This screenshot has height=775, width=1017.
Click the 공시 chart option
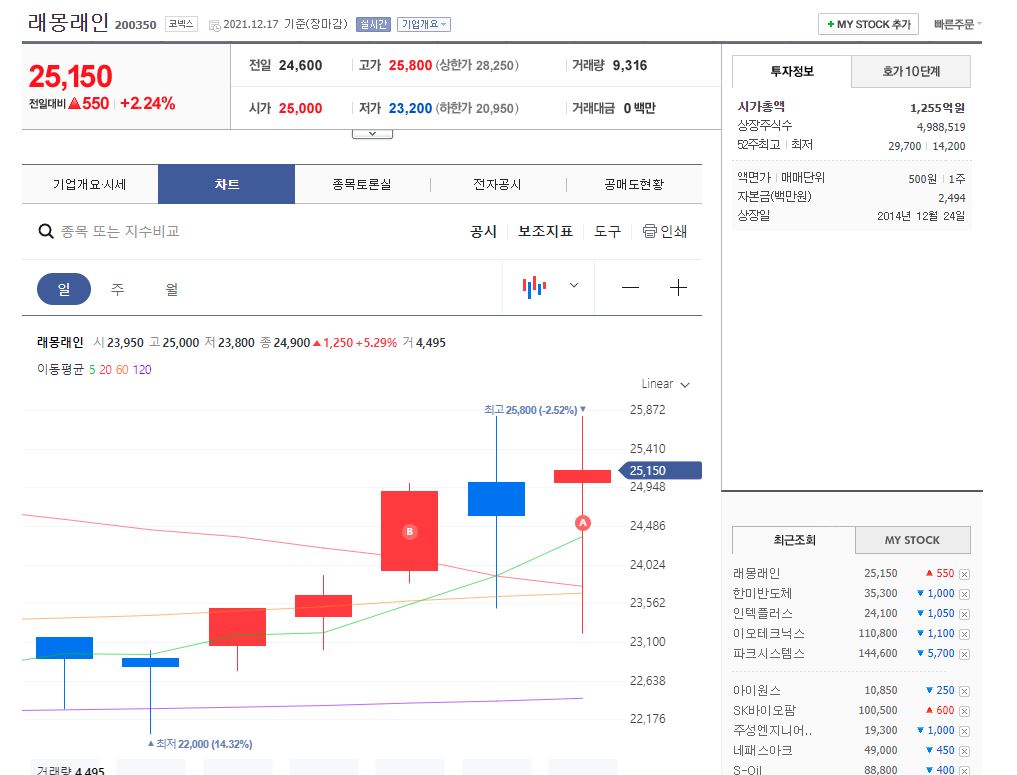pyautogui.click(x=483, y=232)
